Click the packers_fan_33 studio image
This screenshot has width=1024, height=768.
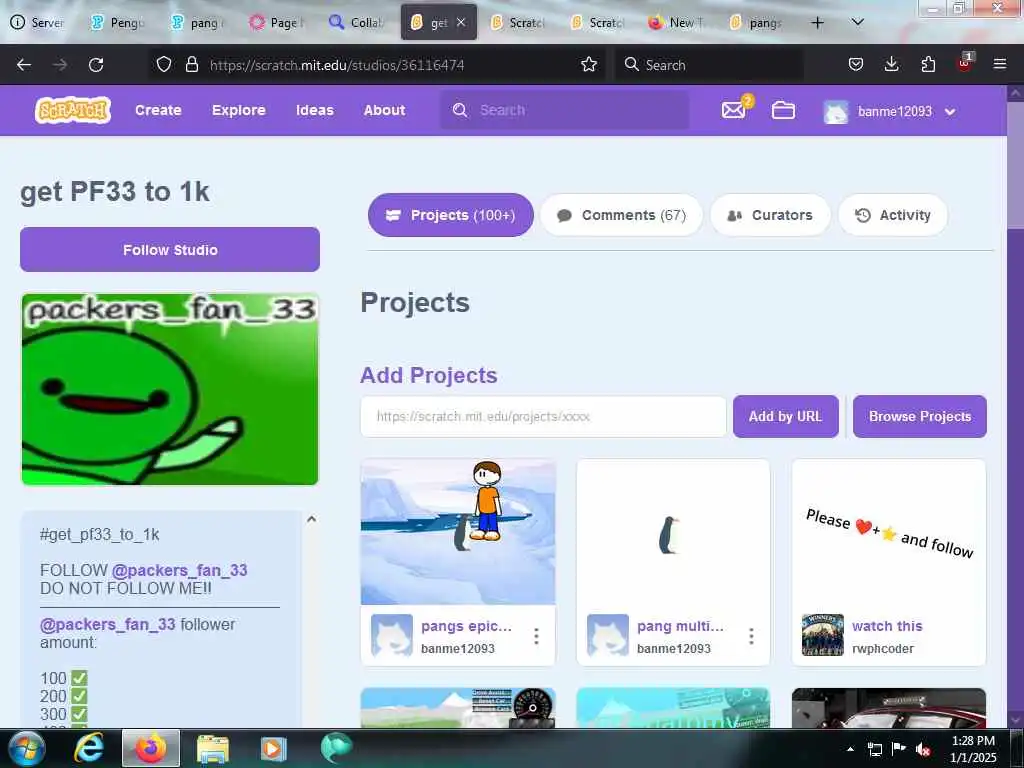pyautogui.click(x=170, y=389)
